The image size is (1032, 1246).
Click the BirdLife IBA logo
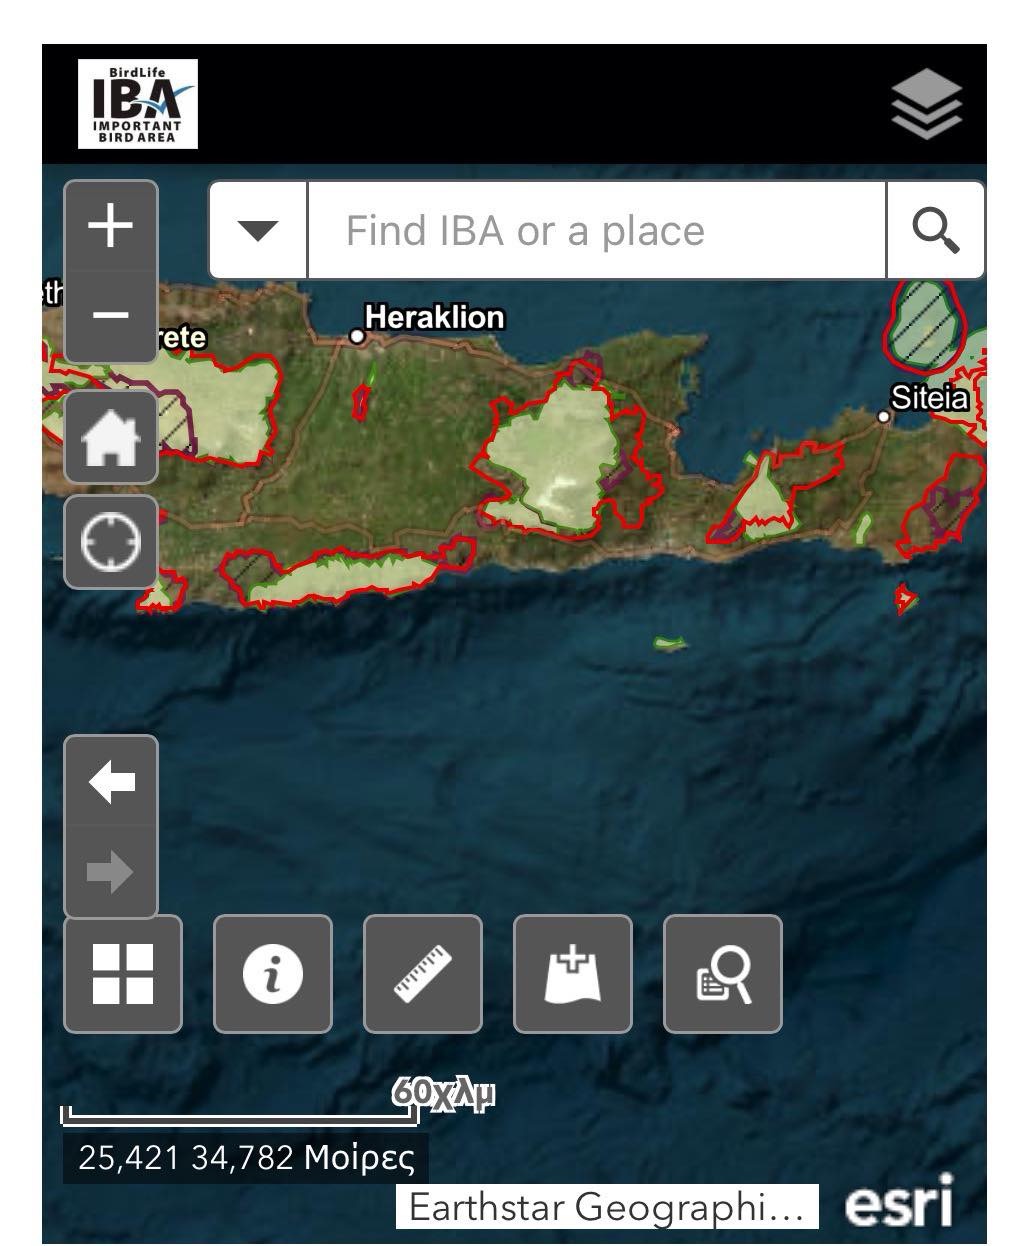138,104
